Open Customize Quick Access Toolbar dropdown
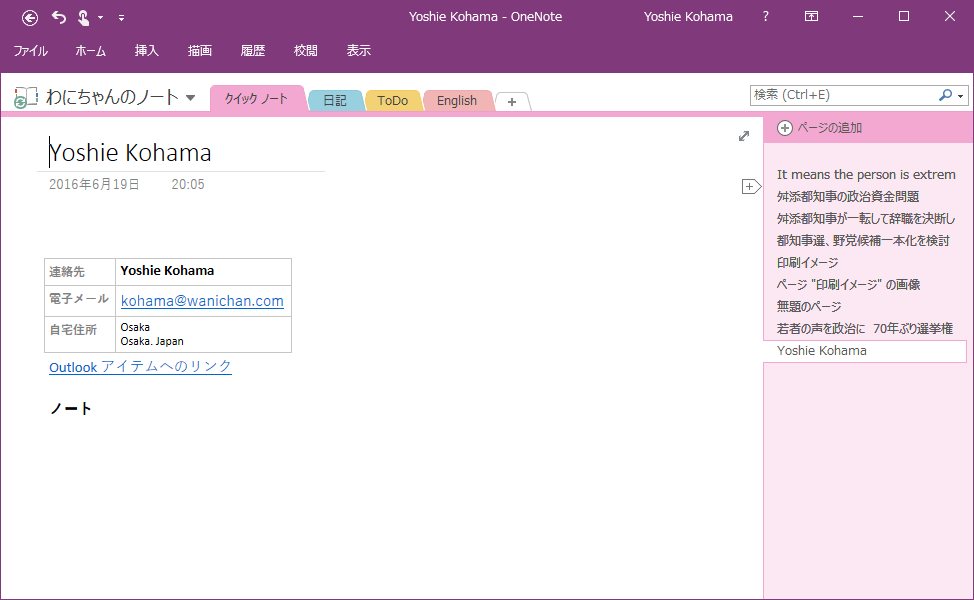This screenshot has height=600, width=974. (x=122, y=18)
